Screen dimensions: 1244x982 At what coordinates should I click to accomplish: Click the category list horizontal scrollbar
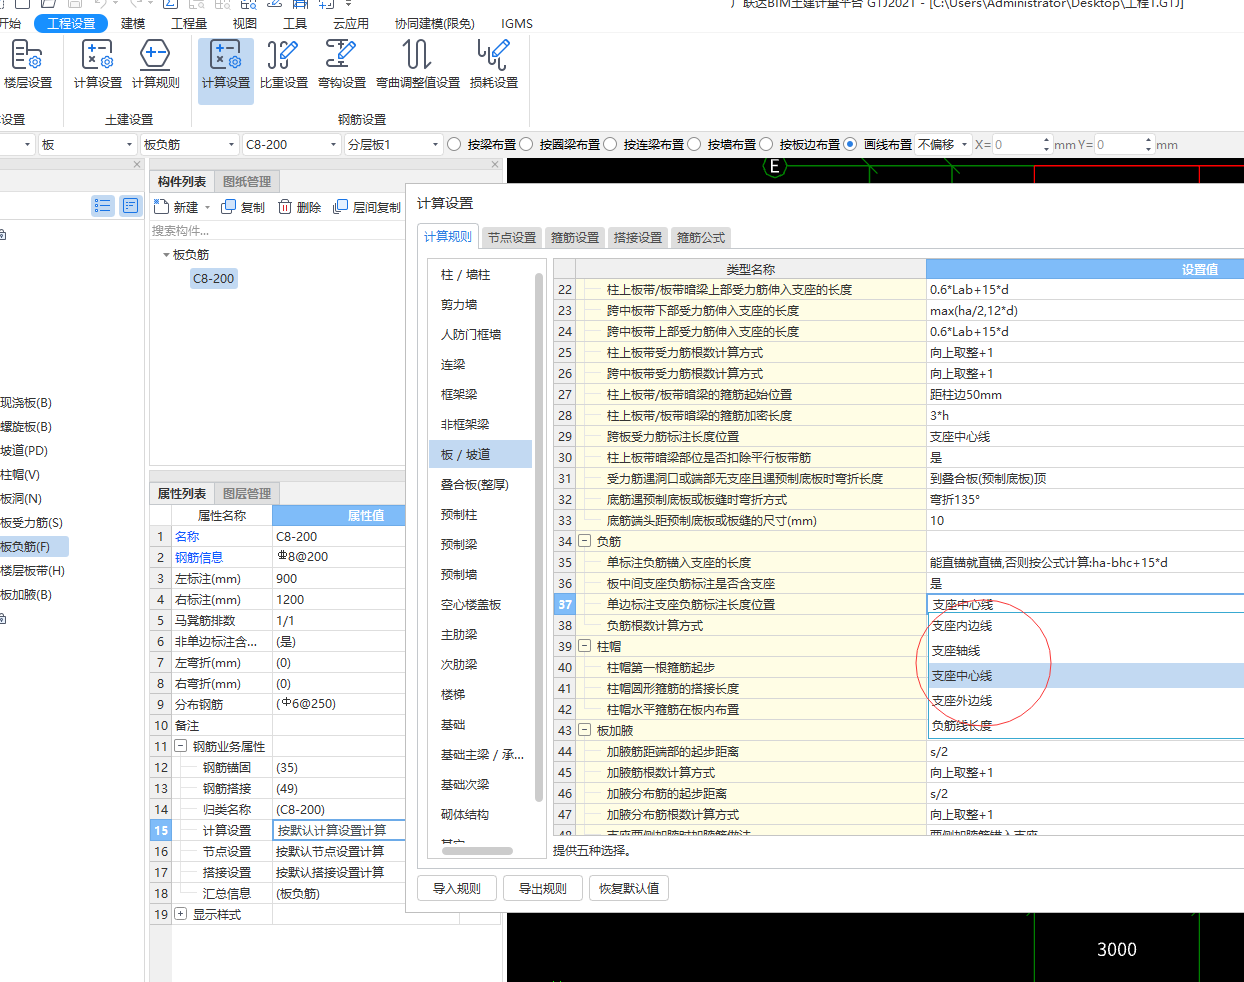[477, 851]
